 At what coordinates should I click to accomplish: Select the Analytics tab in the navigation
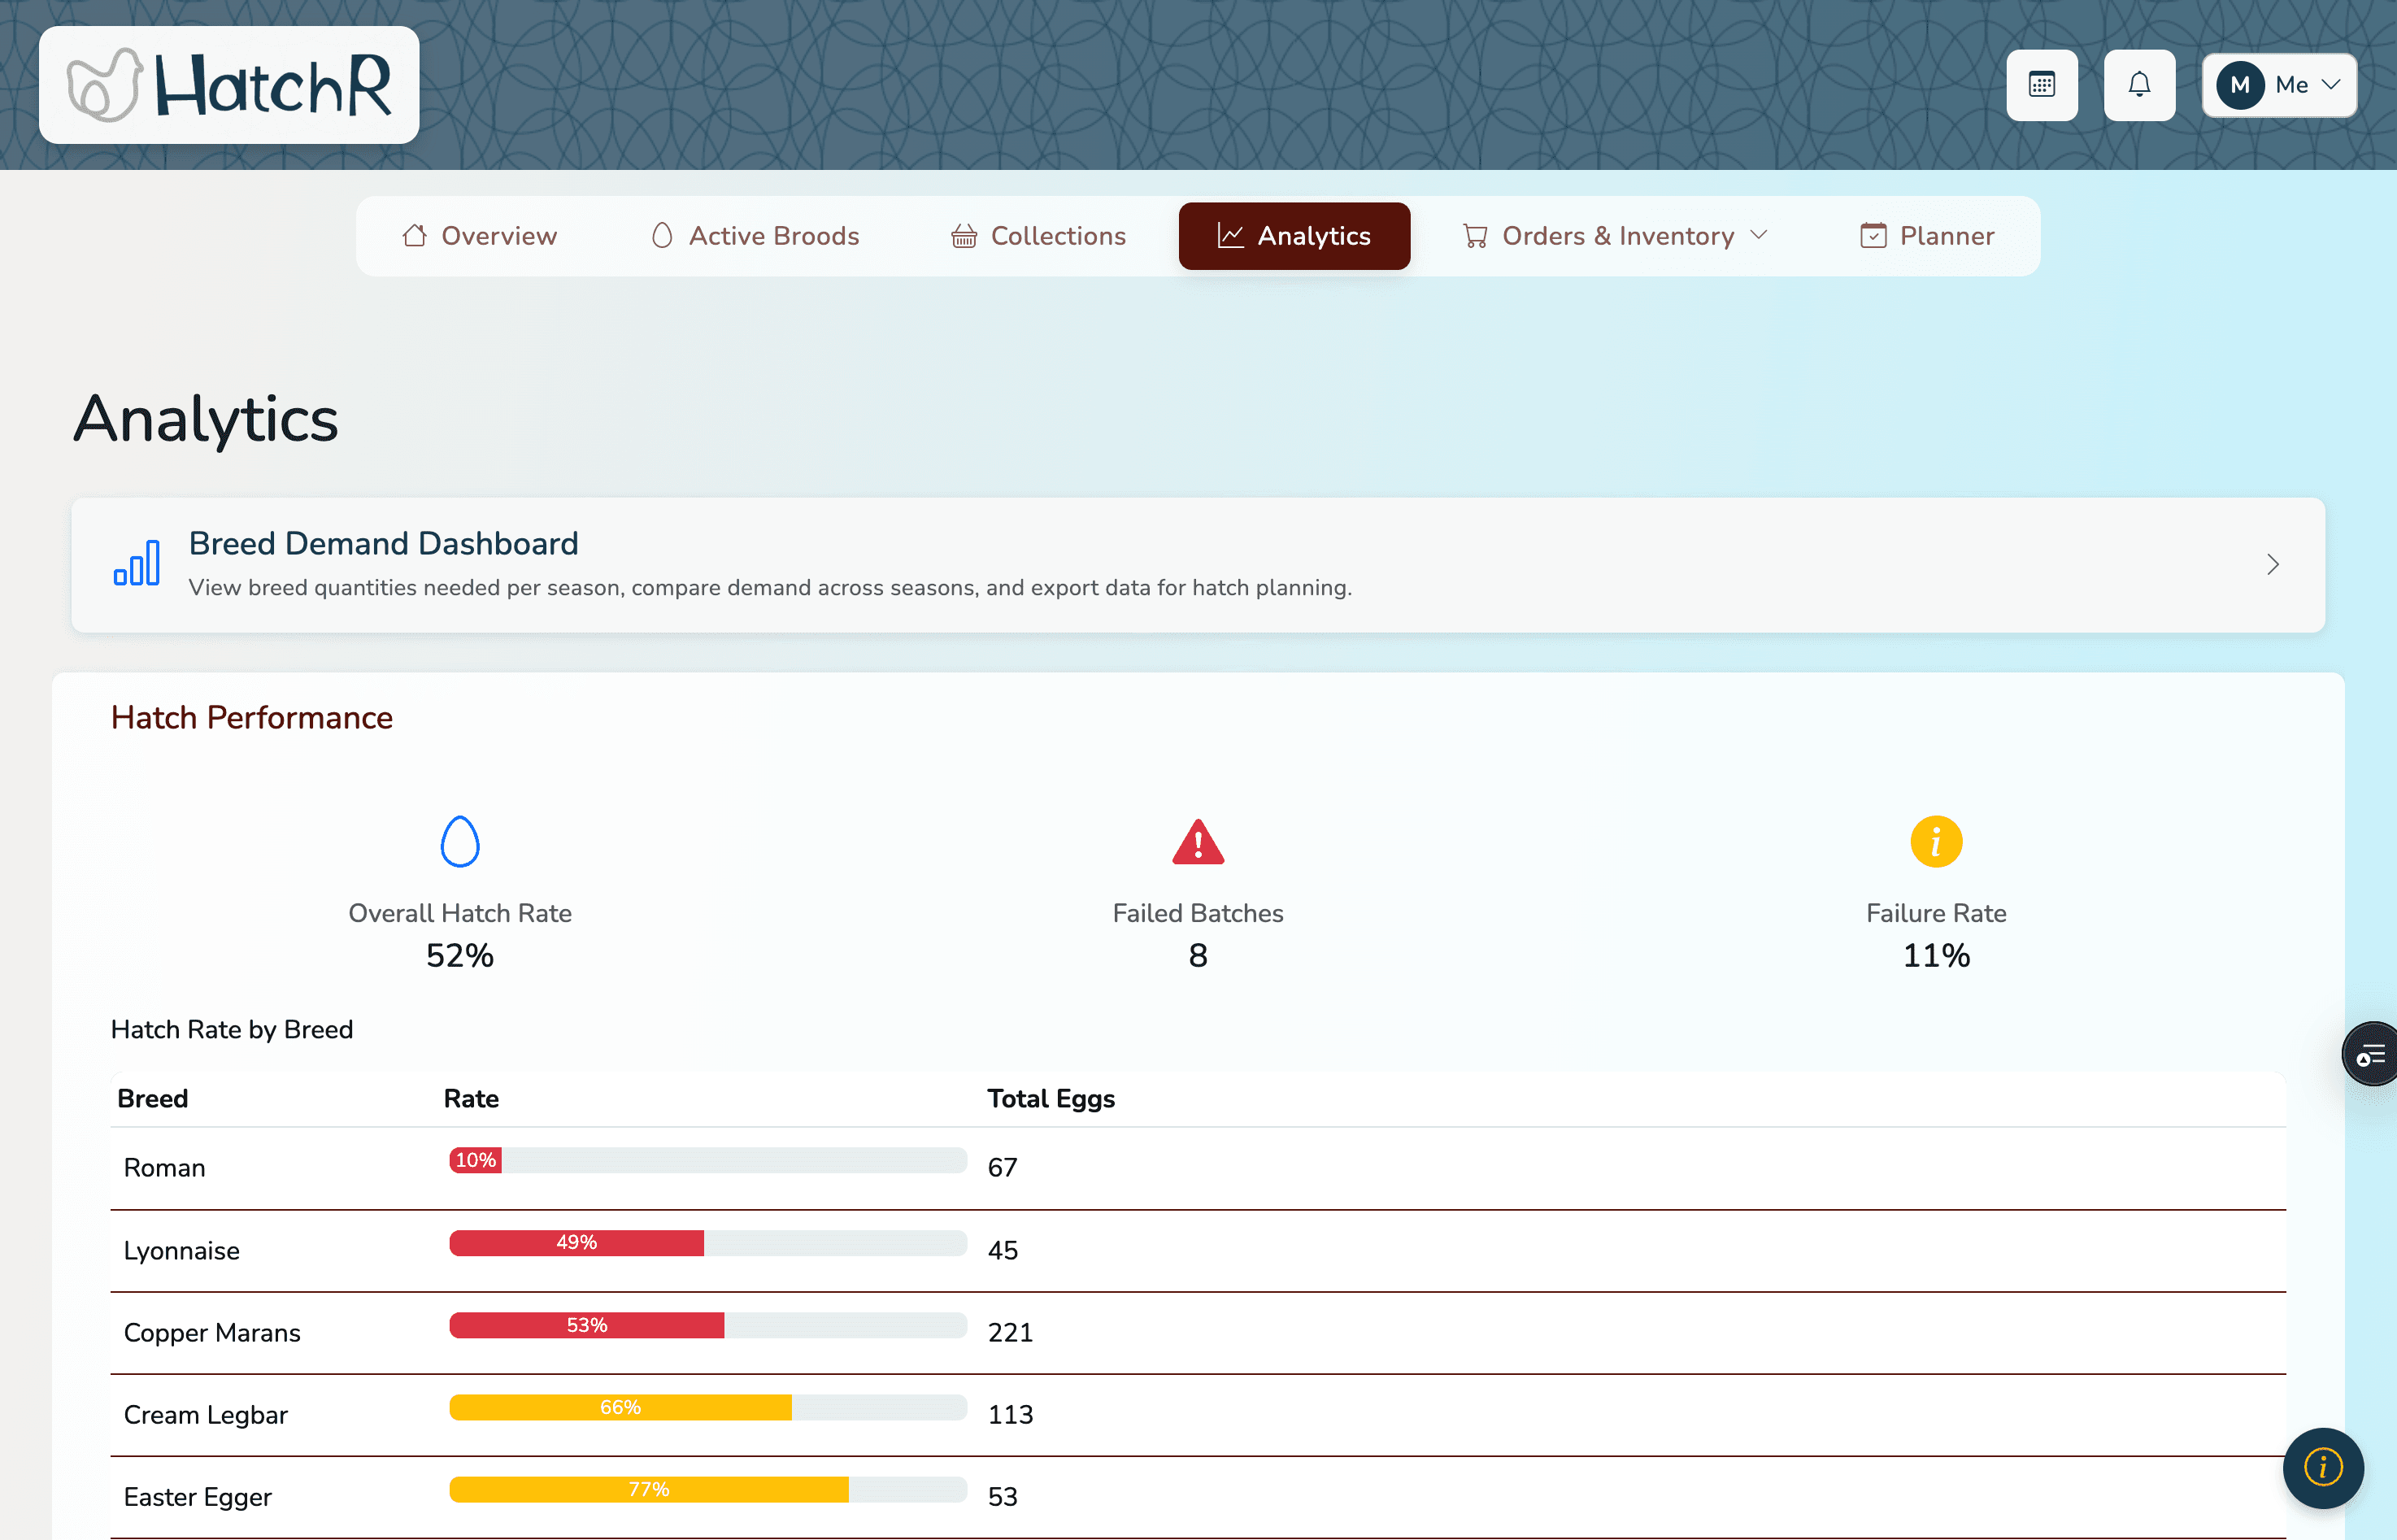point(1294,236)
